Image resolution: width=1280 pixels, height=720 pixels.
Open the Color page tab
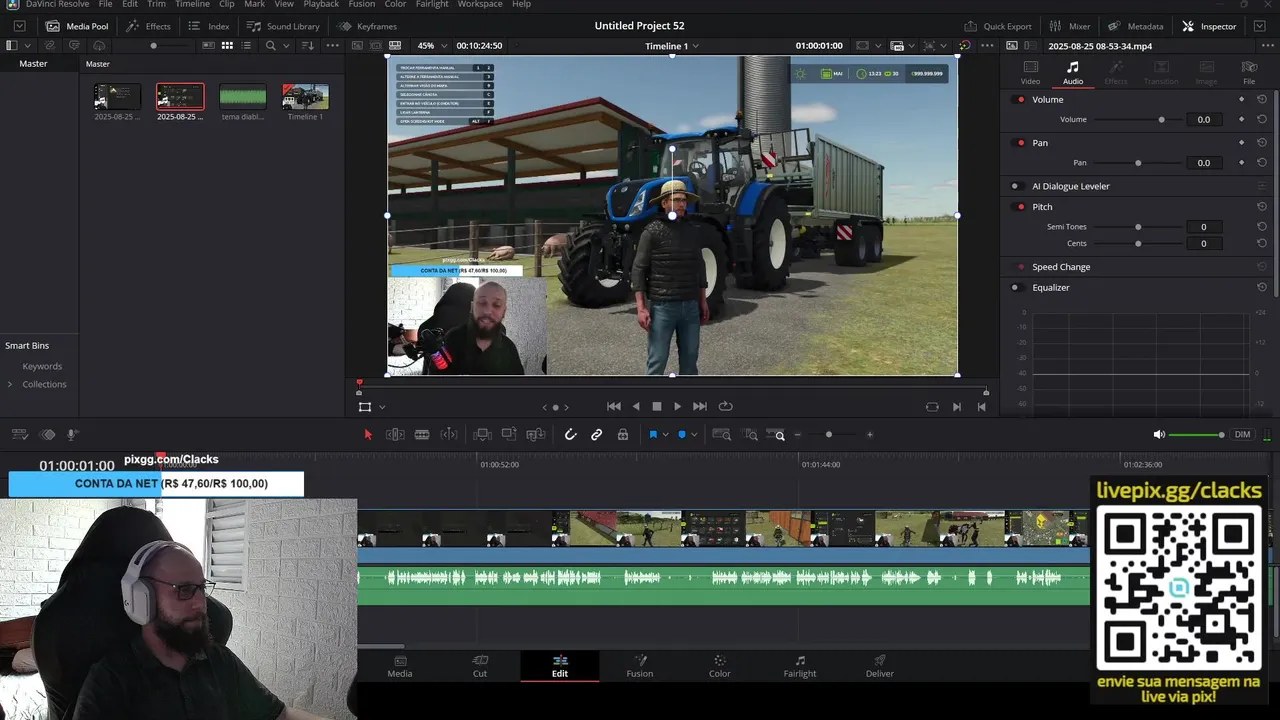720,666
